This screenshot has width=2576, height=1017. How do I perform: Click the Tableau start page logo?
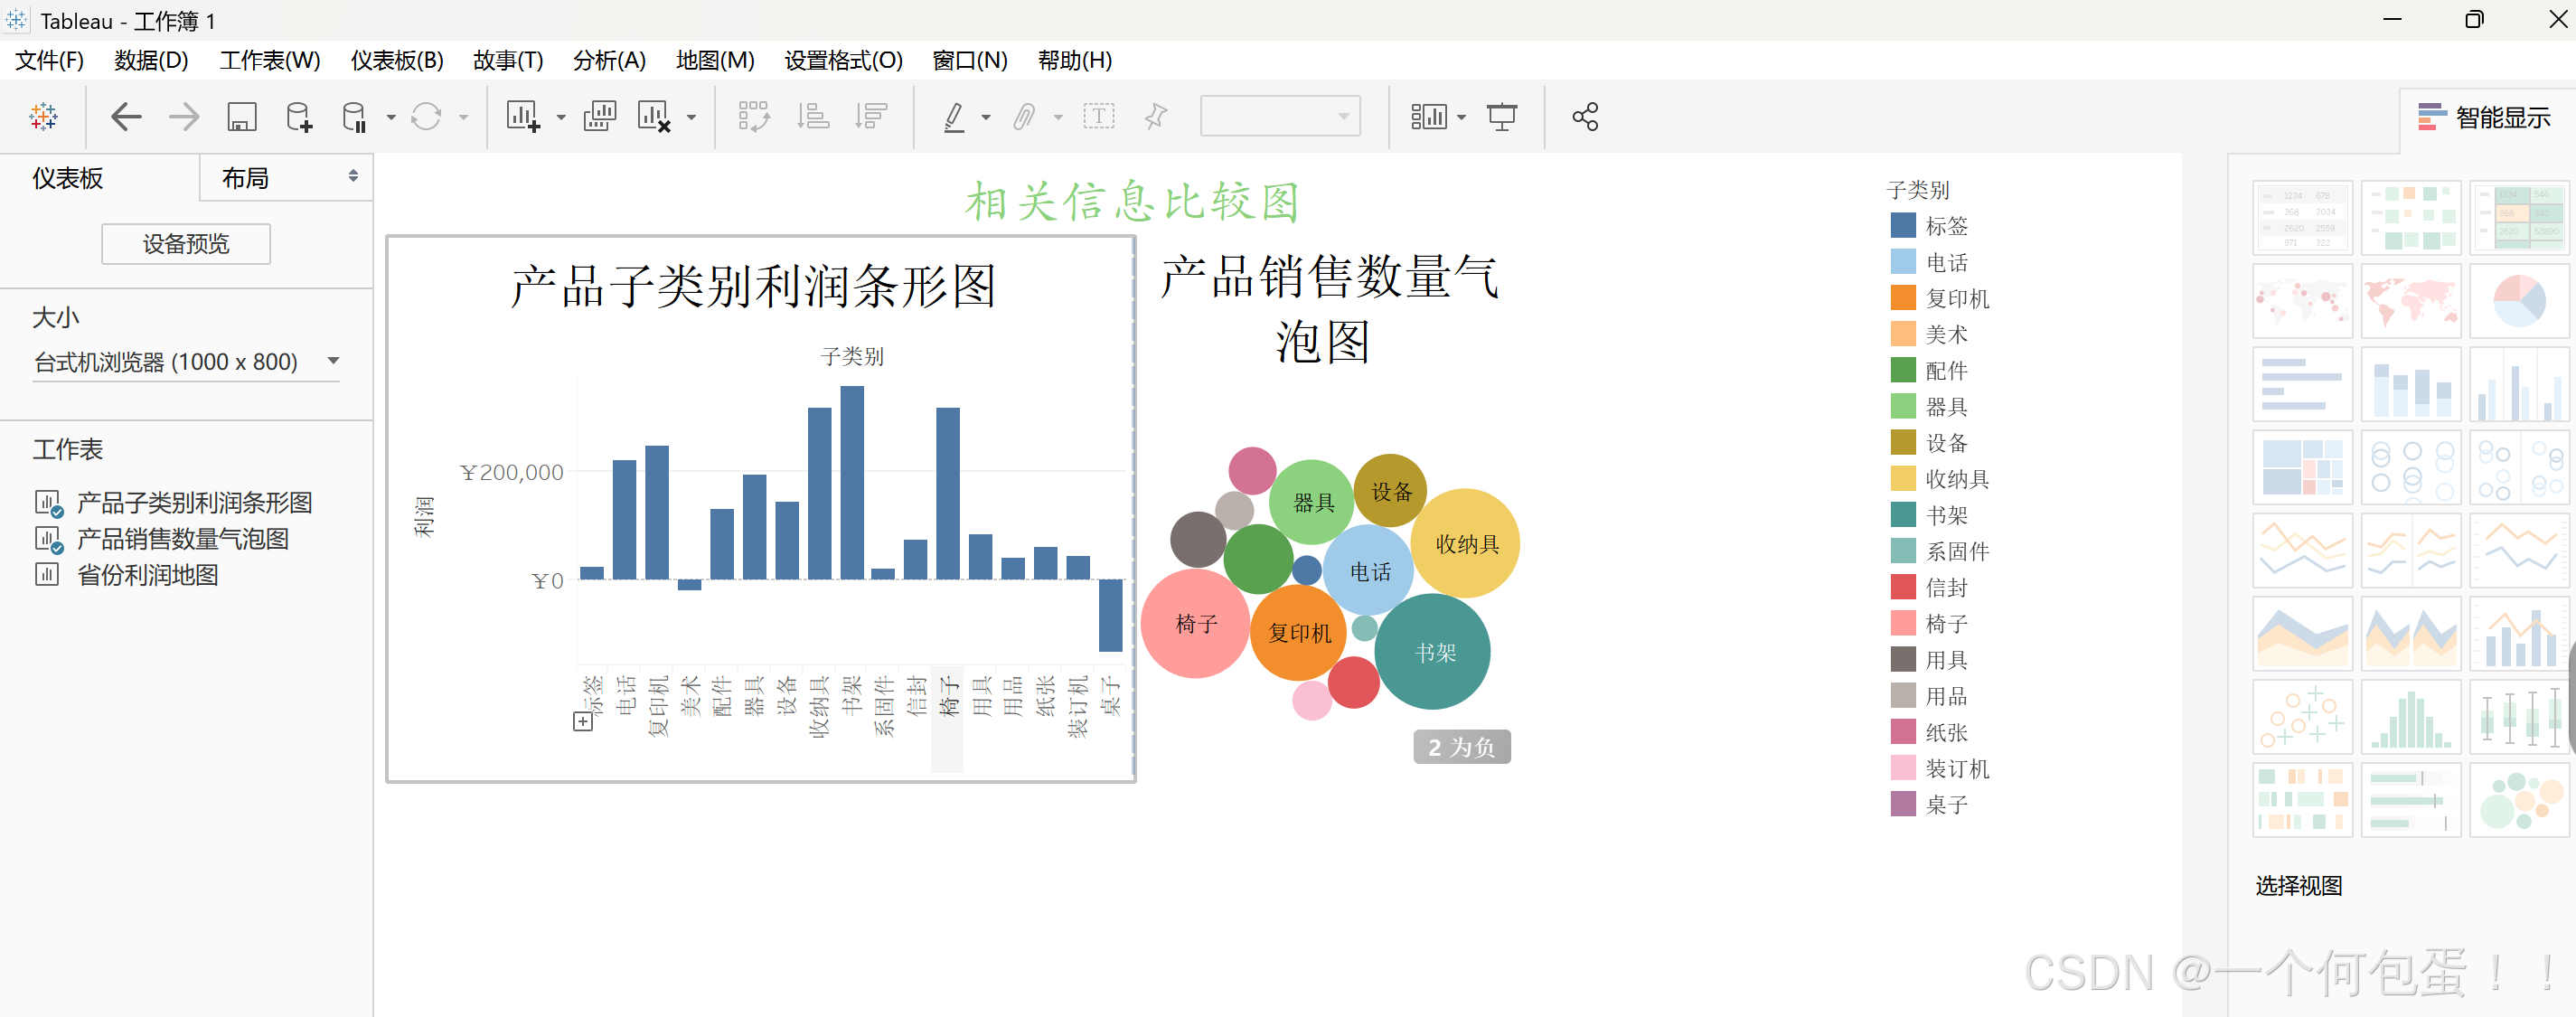(43, 117)
